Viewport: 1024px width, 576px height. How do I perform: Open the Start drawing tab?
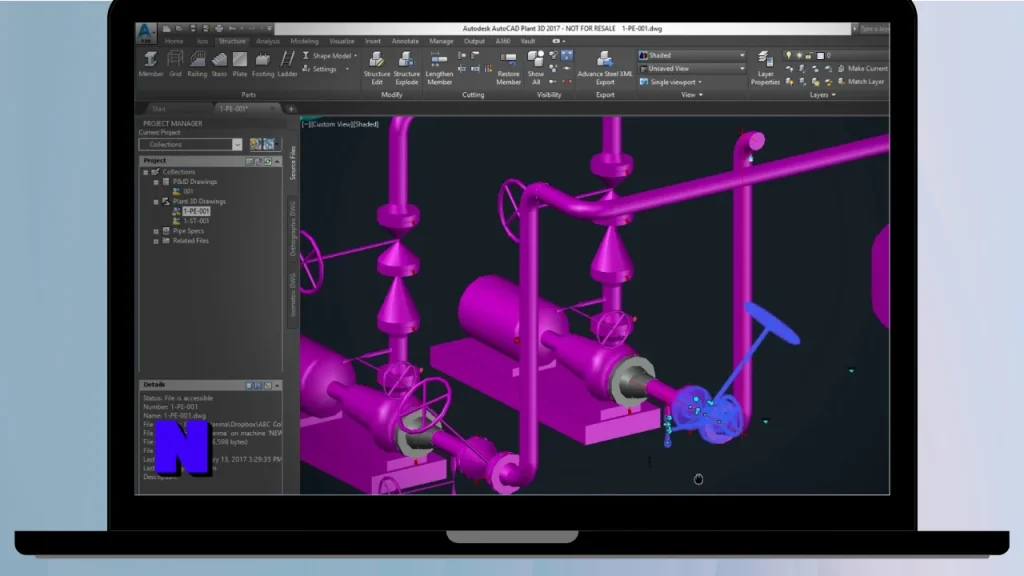pos(159,109)
